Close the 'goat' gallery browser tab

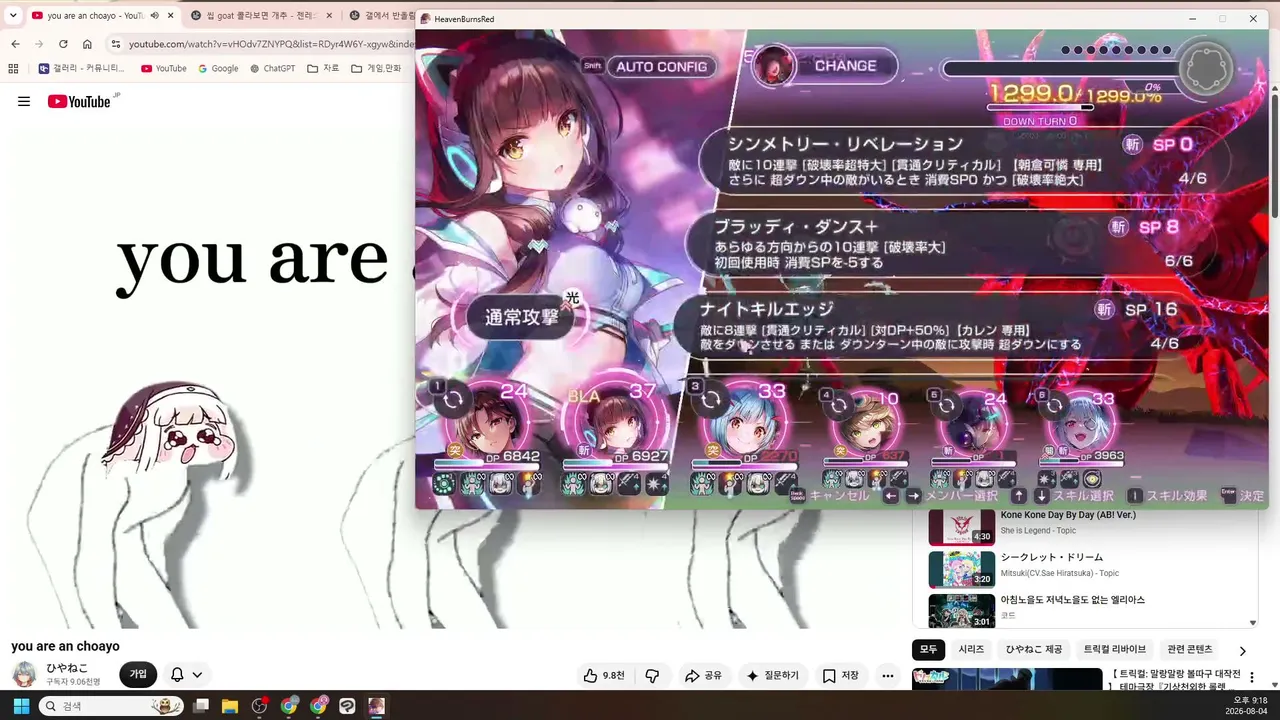pyautogui.click(x=327, y=16)
